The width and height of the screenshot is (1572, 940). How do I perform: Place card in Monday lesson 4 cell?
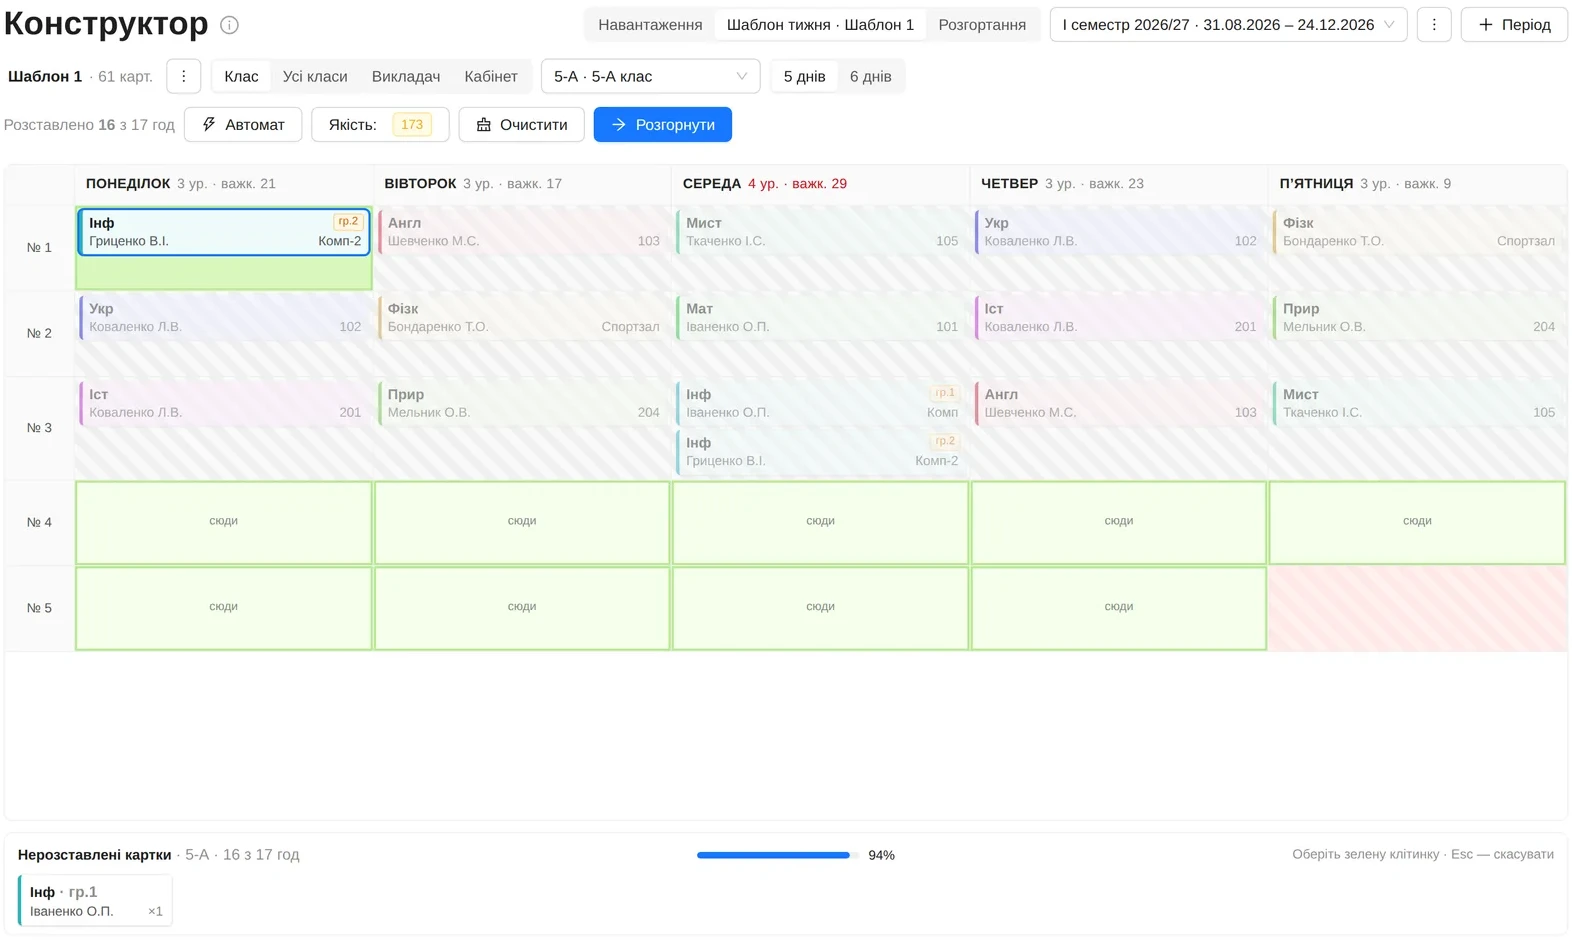tap(224, 523)
